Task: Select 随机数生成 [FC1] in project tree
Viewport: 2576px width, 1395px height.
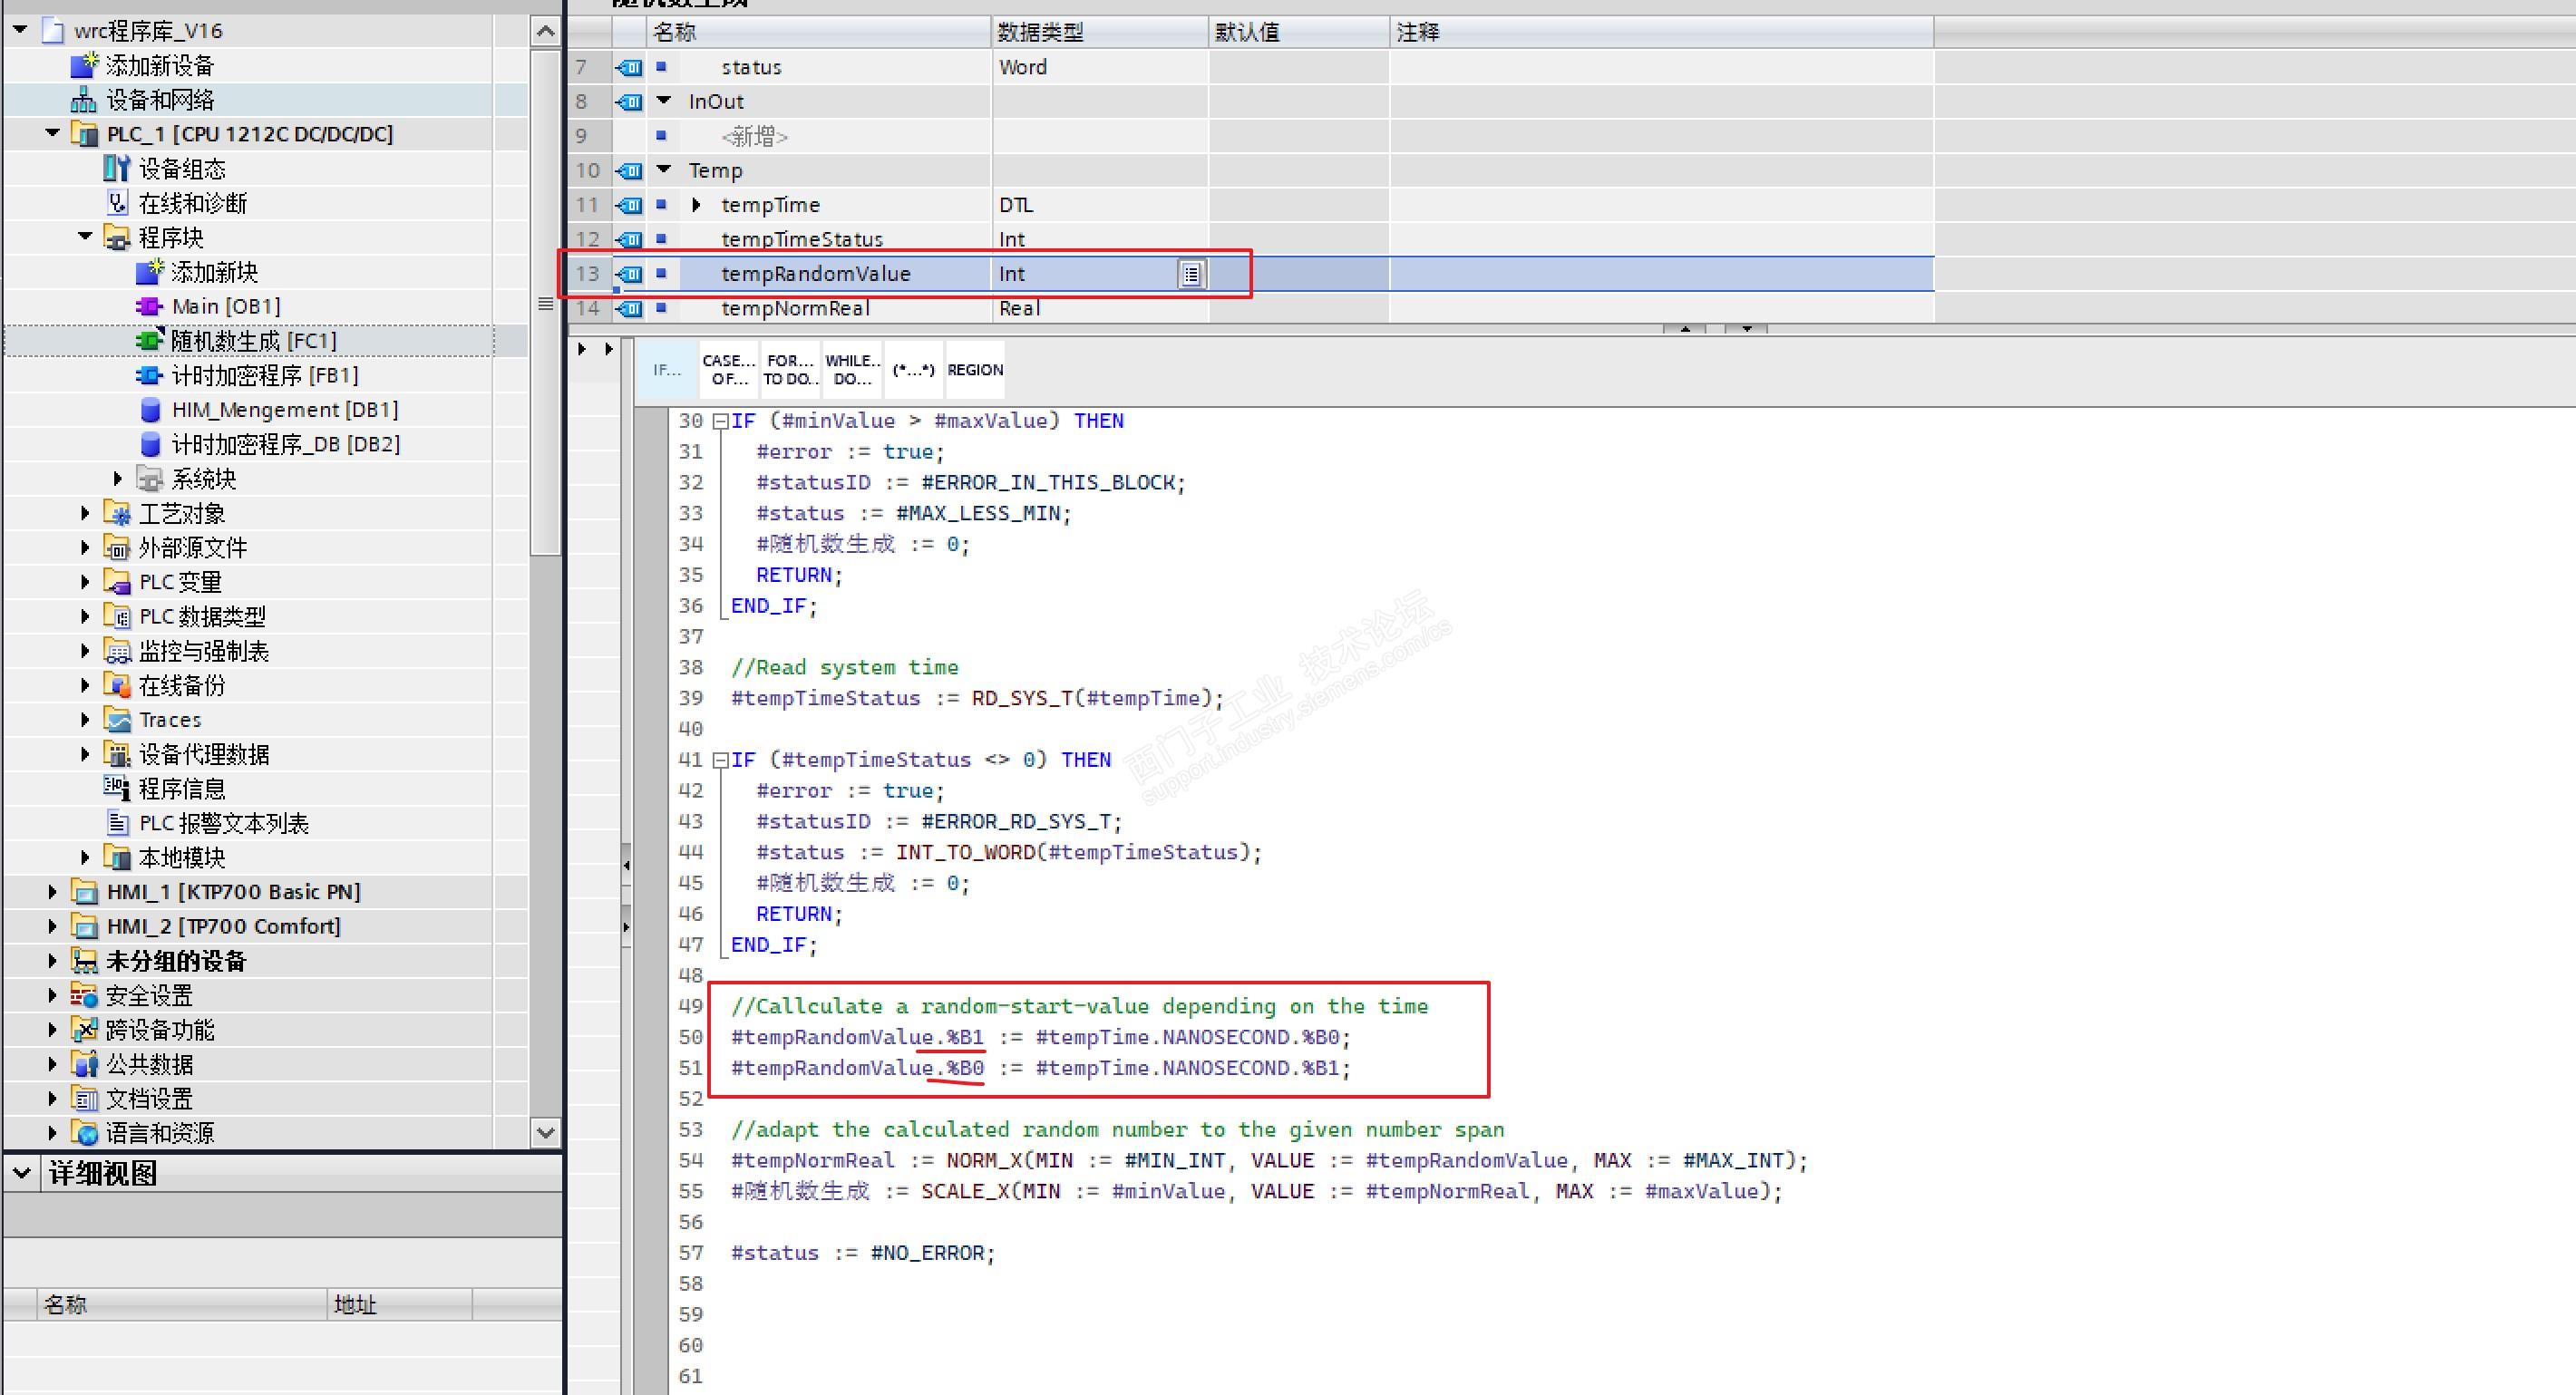Action: [x=252, y=341]
